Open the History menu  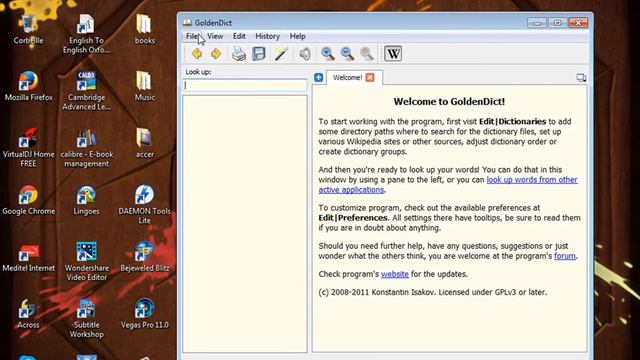coord(267,36)
